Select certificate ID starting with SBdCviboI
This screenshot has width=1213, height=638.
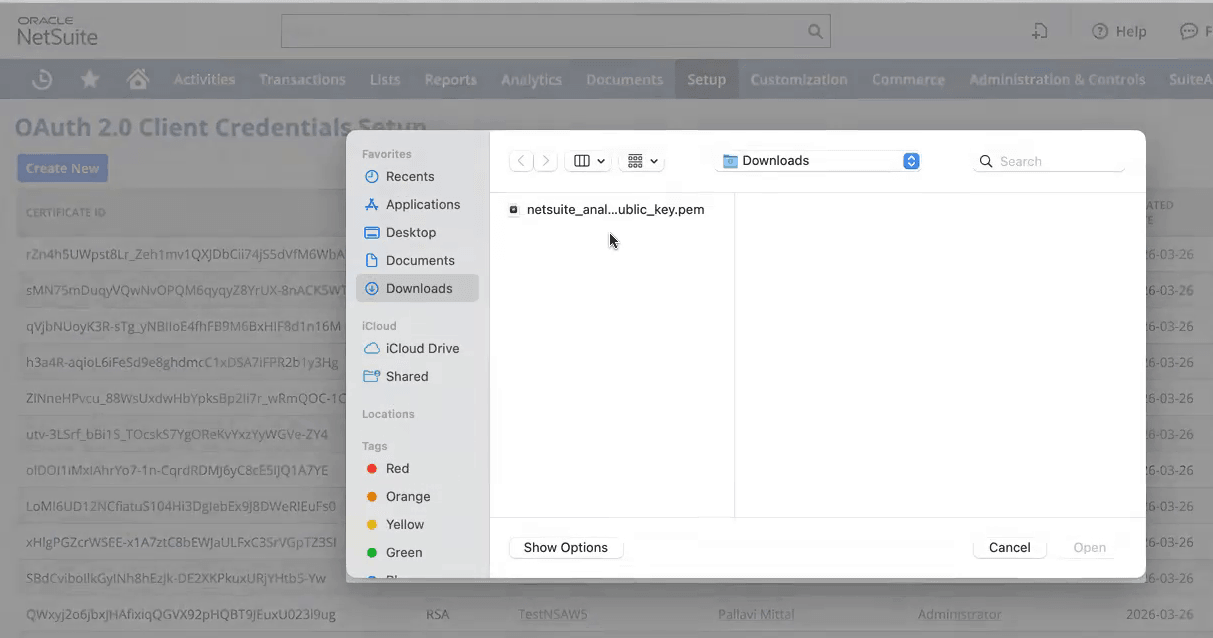[176, 578]
